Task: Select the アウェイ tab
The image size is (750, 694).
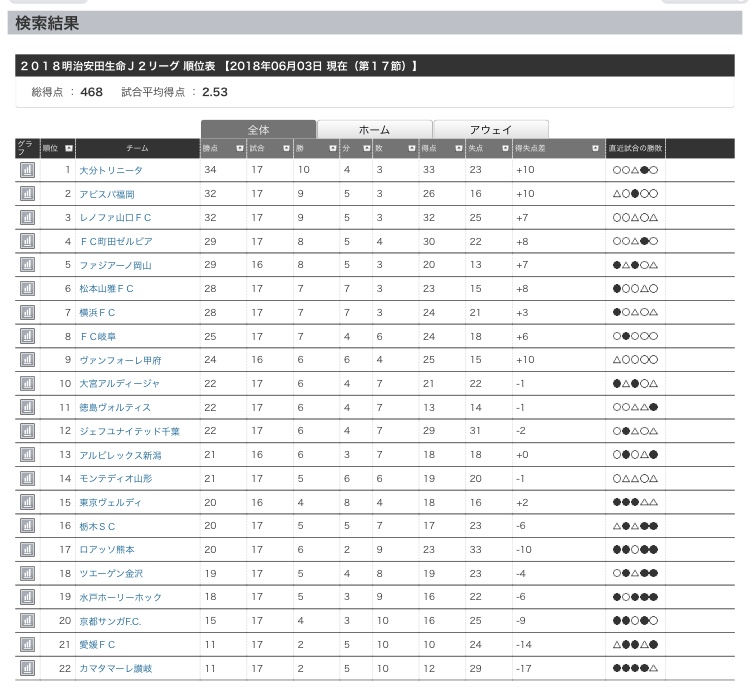Action: click(490, 130)
